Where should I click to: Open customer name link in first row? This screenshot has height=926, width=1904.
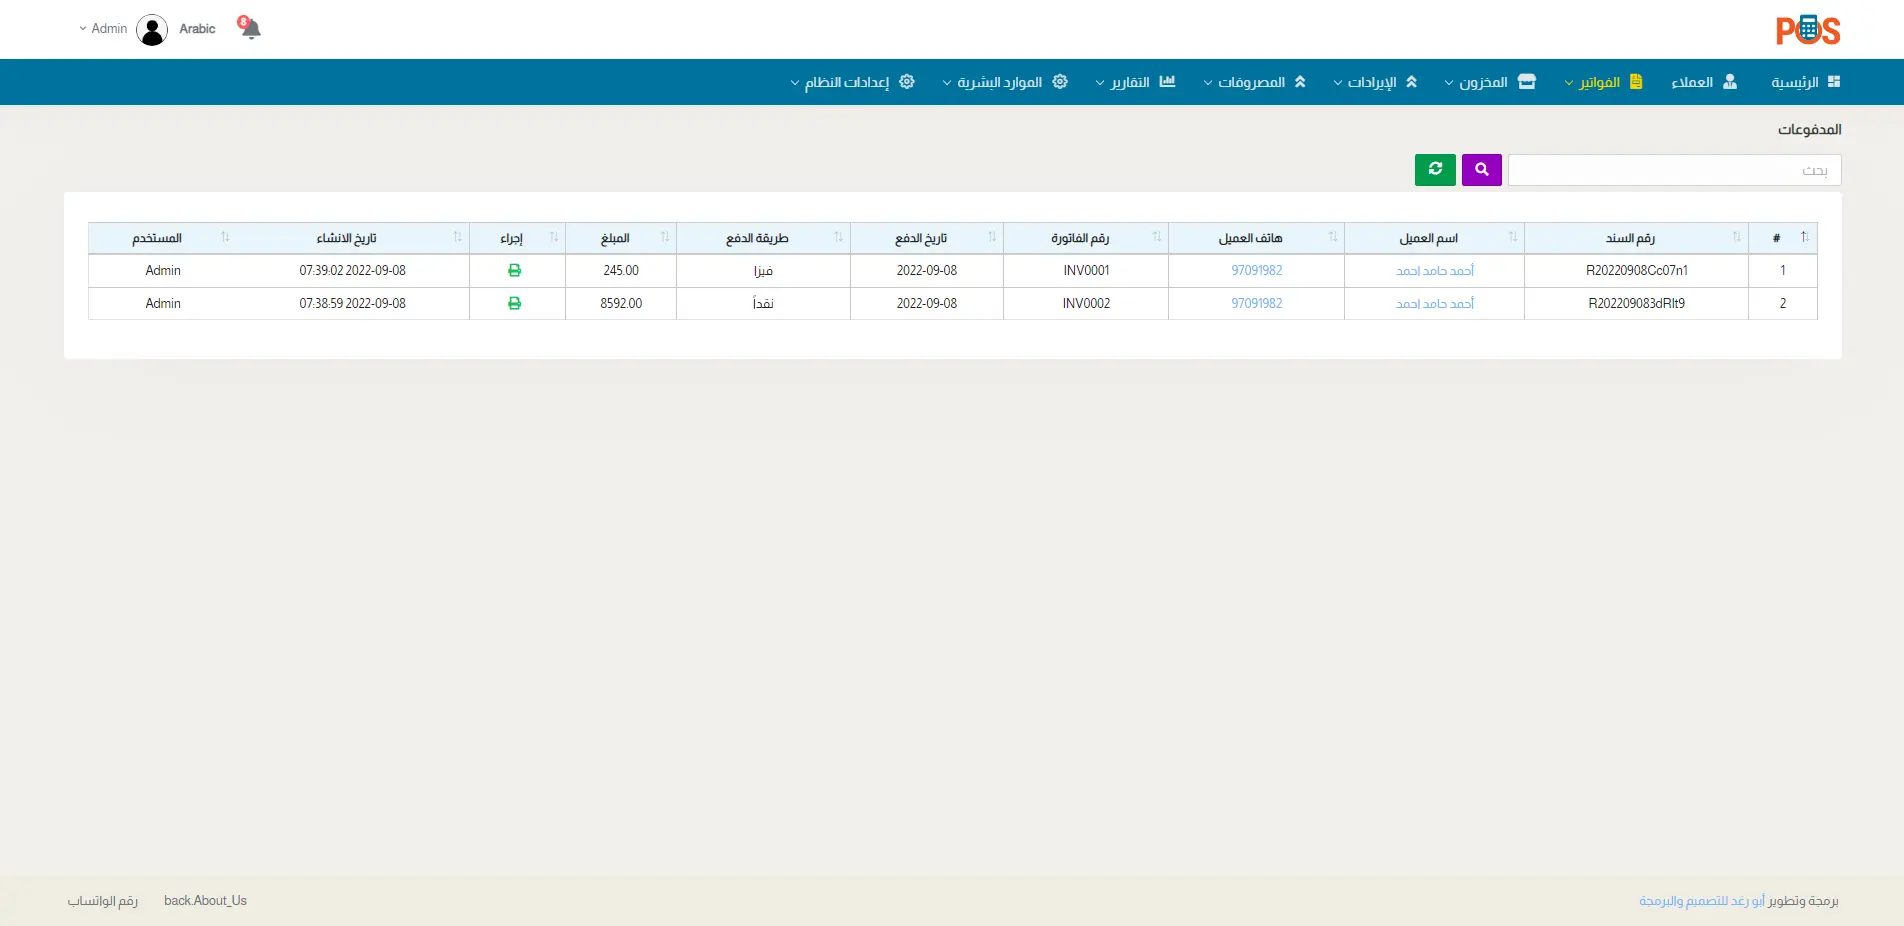click(x=1434, y=271)
